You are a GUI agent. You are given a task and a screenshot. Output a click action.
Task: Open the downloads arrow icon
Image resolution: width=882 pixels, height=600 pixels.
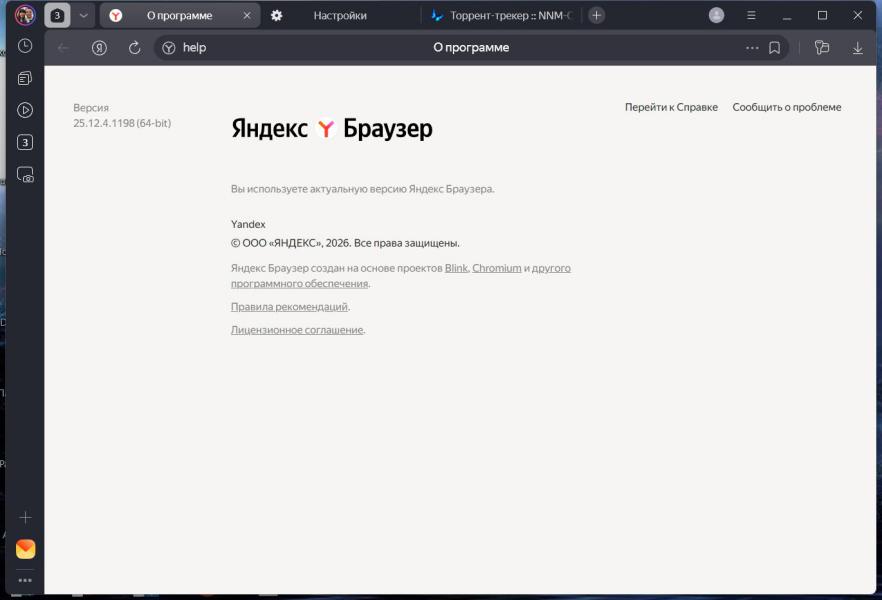coord(857,48)
